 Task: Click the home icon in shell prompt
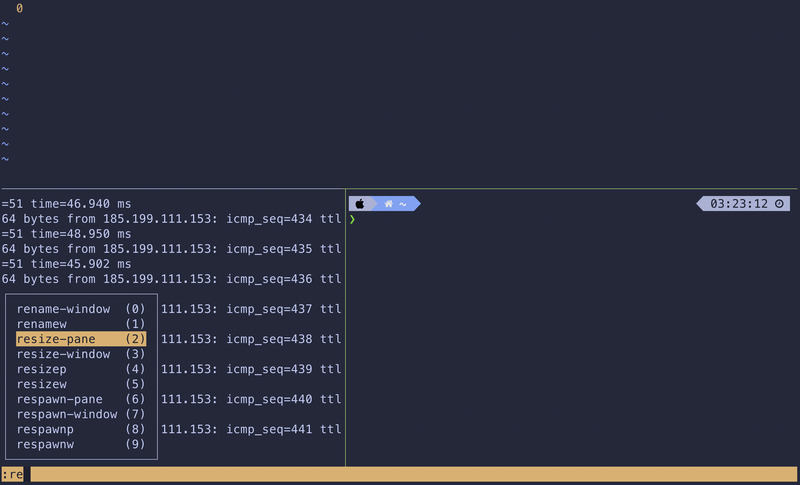click(389, 204)
